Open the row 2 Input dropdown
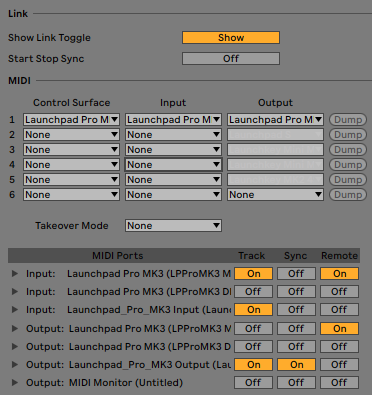The width and height of the screenshot is (372, 395). point(173,135)
